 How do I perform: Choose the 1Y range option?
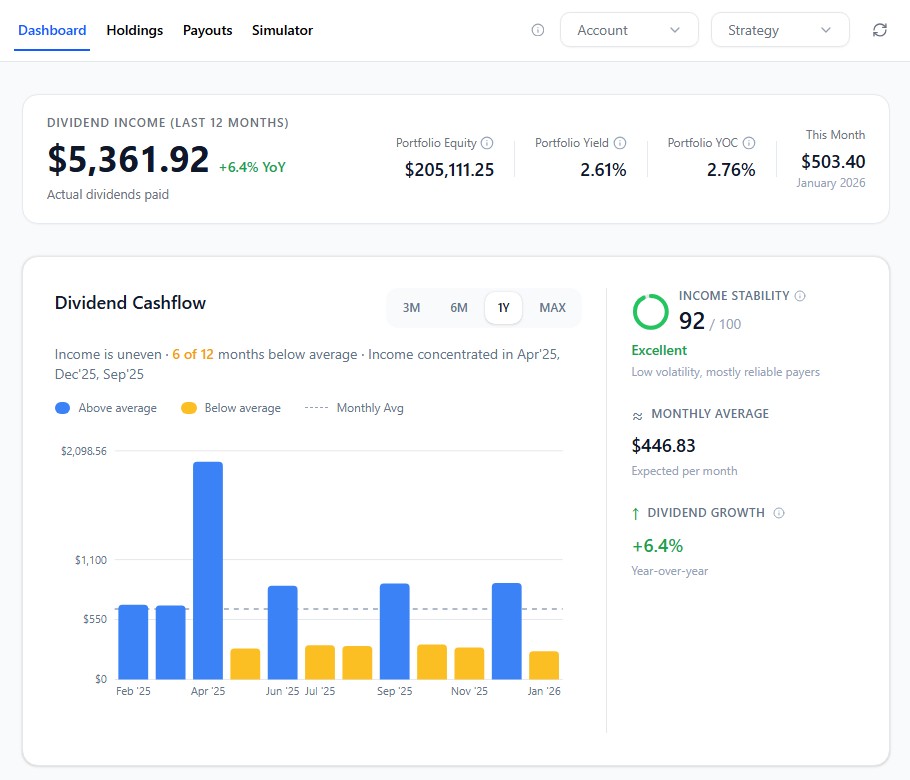[x=504, y=308]
